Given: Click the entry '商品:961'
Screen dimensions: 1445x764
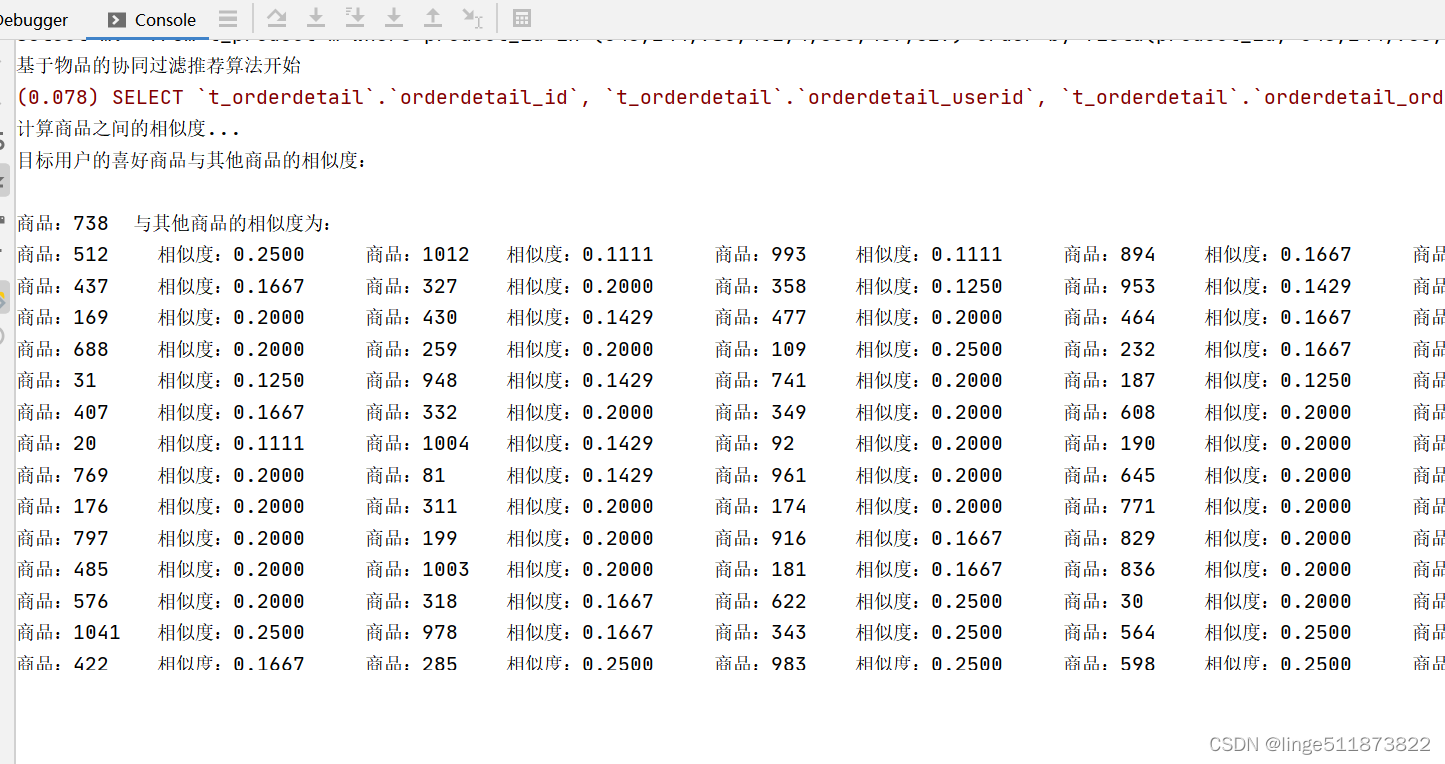Looking at the screenshot, I should click(x=761, y=475).
